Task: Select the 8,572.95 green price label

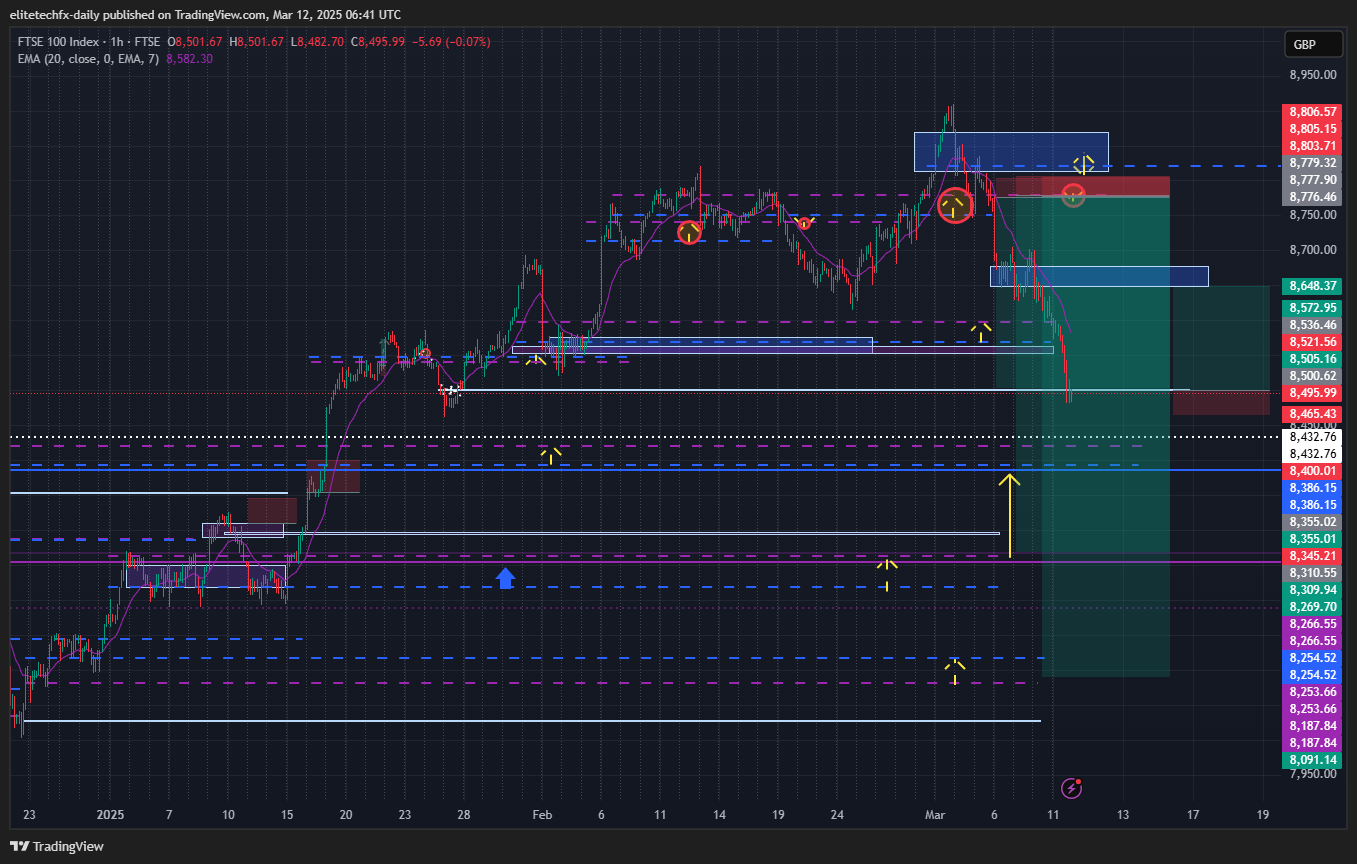Action: point(1313,308)
